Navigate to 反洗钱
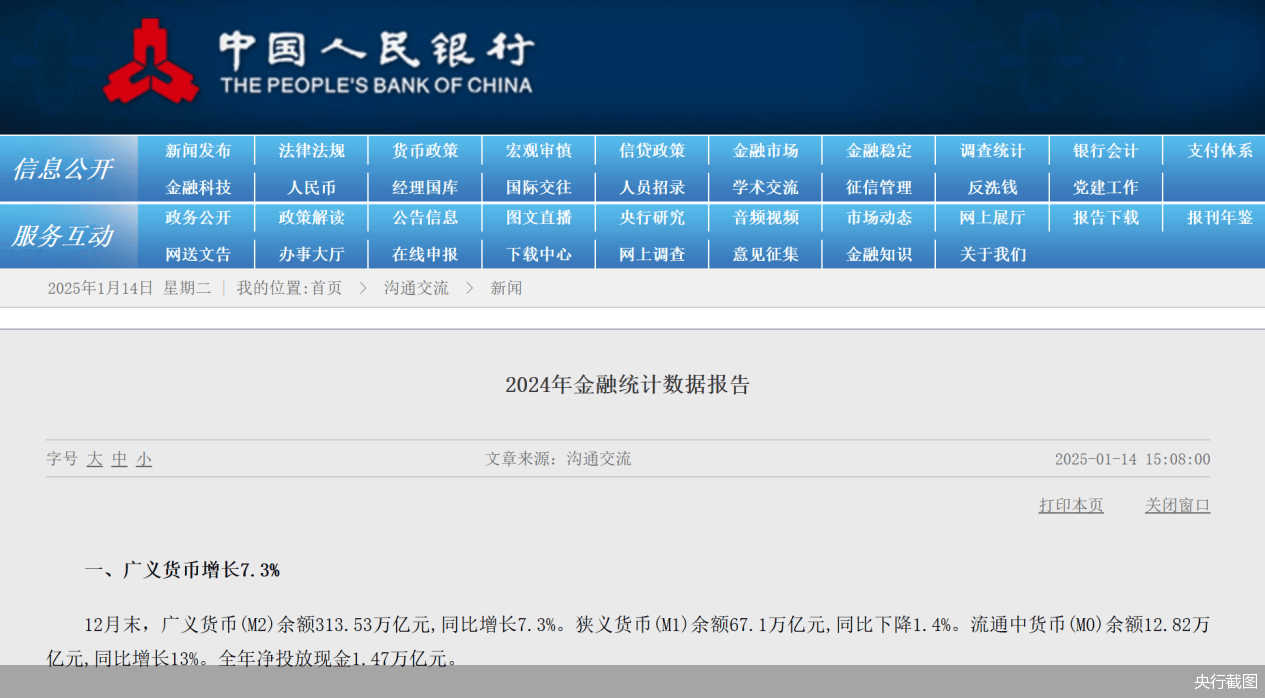The height and width of the screenshot is (698, 1265). tap(991, 186)
